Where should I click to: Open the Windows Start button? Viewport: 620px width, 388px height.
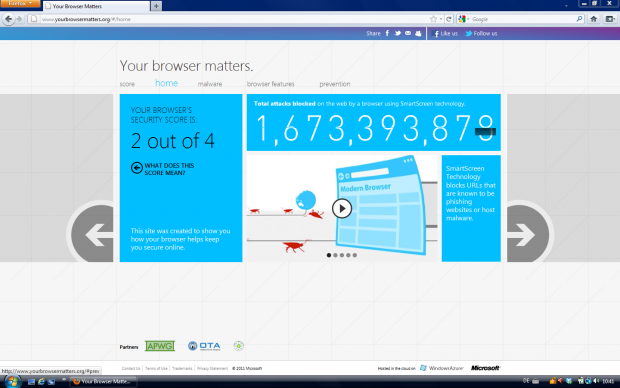(12, 382)
